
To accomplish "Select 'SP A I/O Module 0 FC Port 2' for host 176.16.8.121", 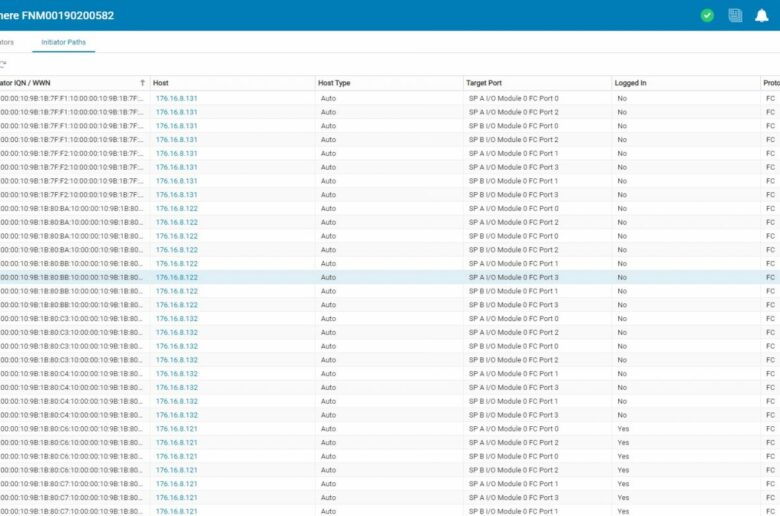I will tap(513, 443).
